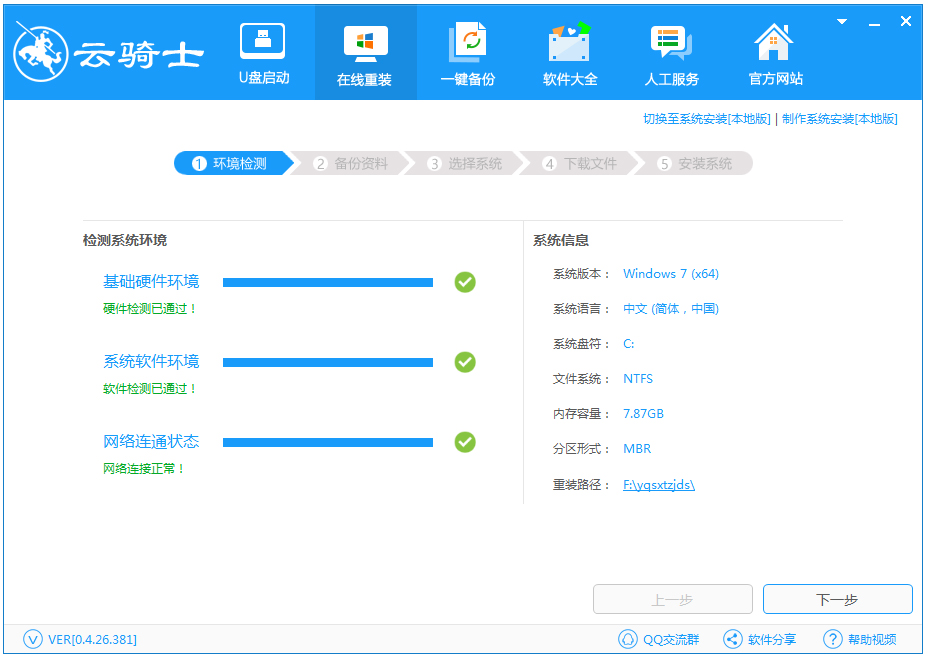Click the 基础硬件环境 label
The height and width of the screenshot is (658, 928).
(x=151, y=282)
